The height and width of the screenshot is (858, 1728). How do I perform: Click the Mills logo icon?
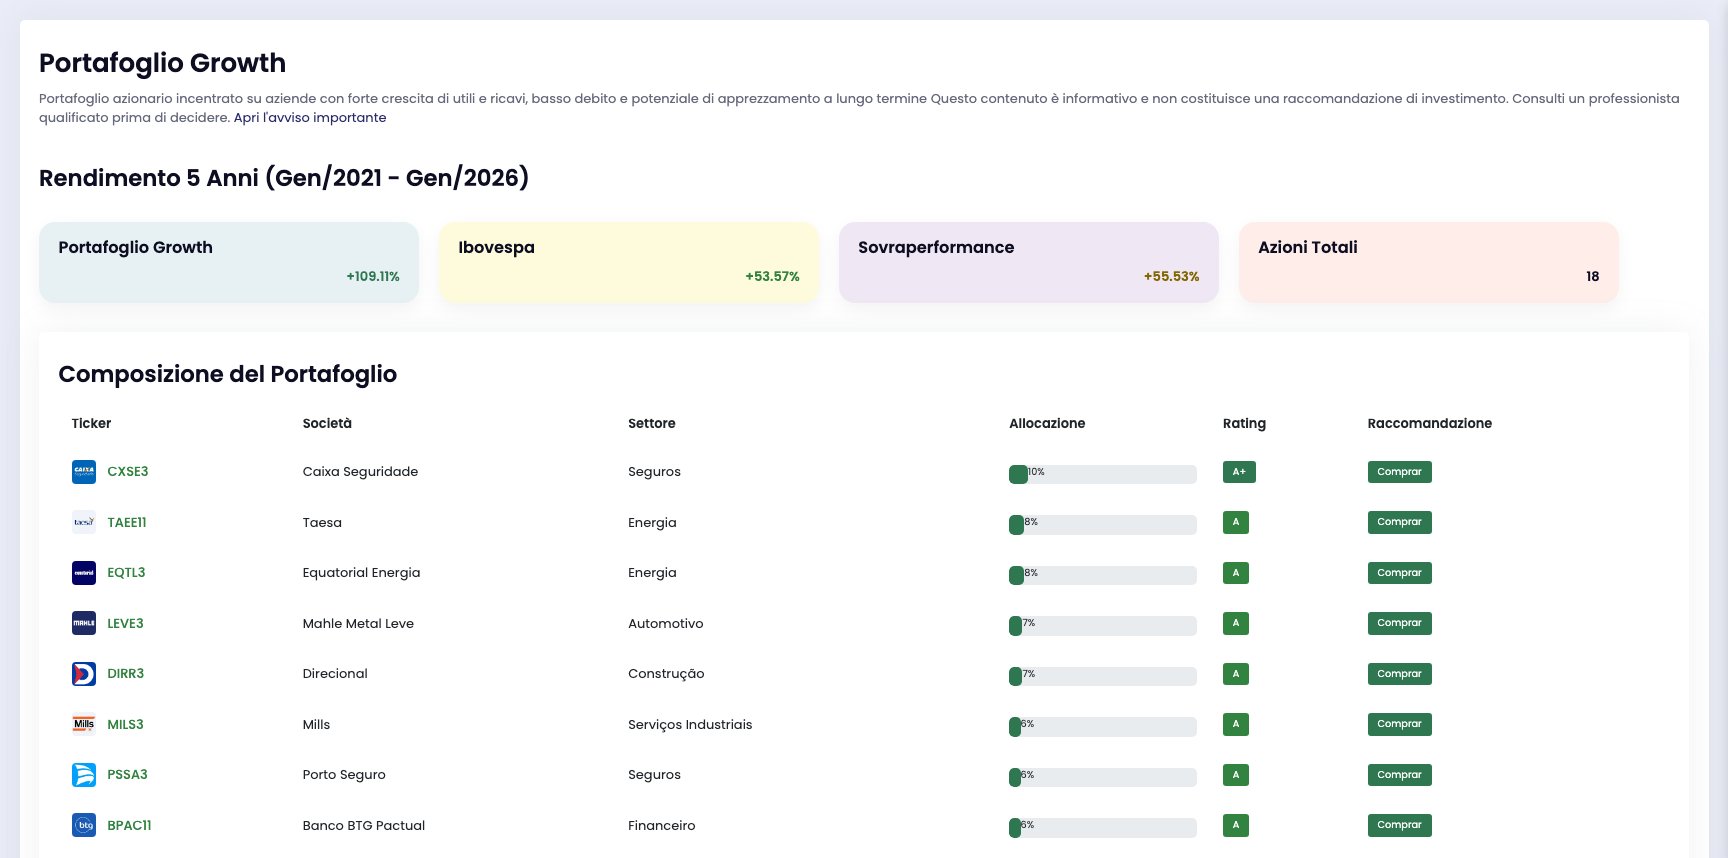pyautogui.click(x=84, y=724)
